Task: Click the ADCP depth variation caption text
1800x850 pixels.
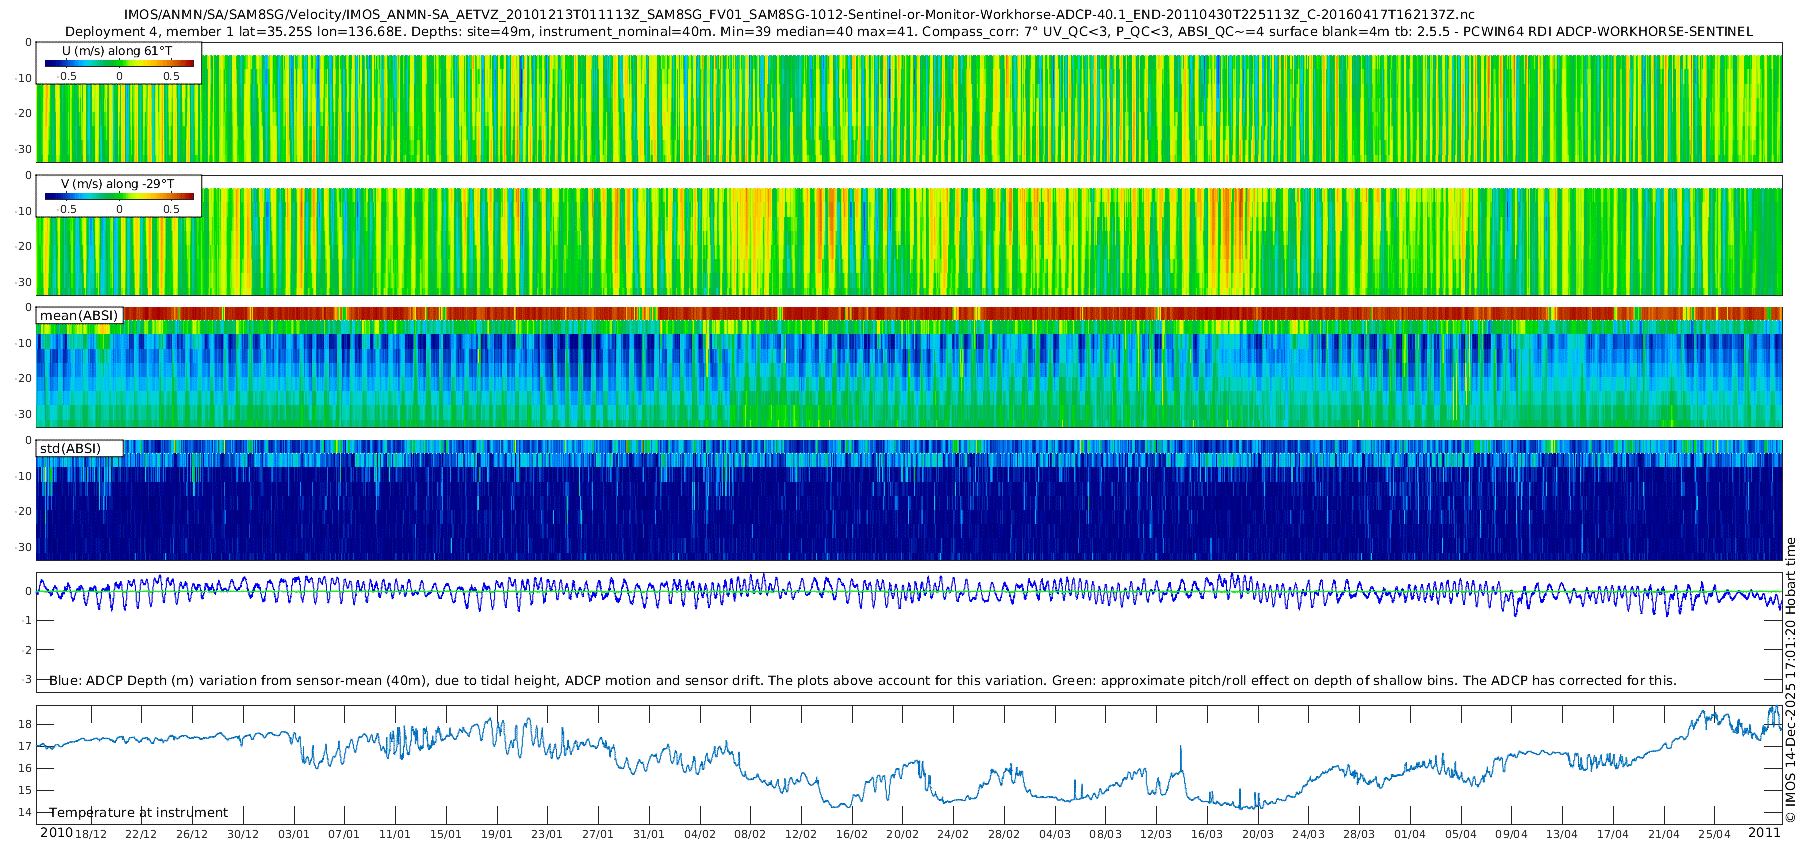Action: pyautogui.click(x=862, y=681)
